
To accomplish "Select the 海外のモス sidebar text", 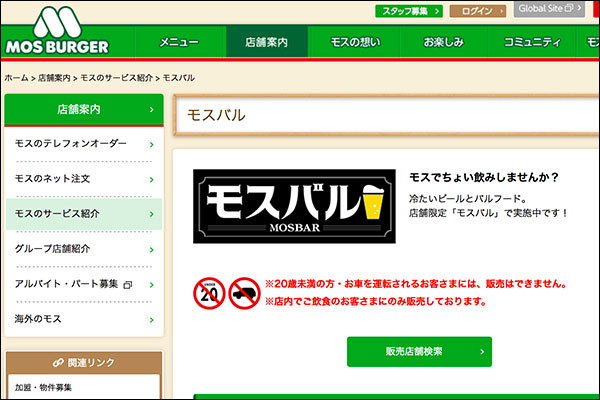I will (38, 319).
